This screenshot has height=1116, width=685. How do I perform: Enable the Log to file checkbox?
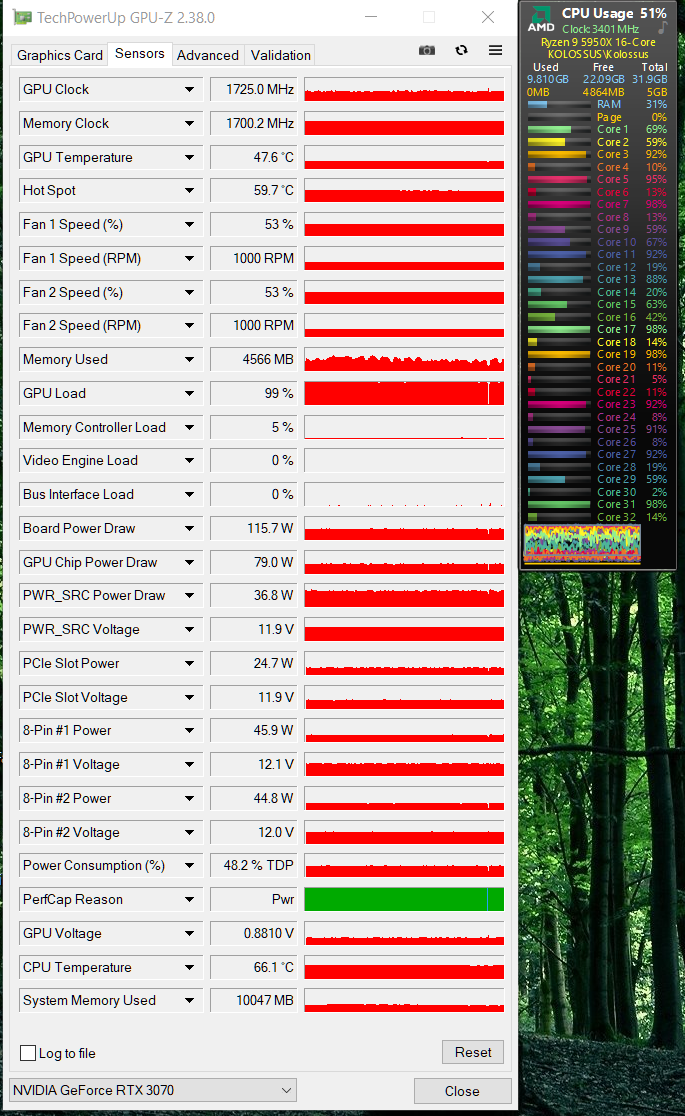(x=28, y=1053)
